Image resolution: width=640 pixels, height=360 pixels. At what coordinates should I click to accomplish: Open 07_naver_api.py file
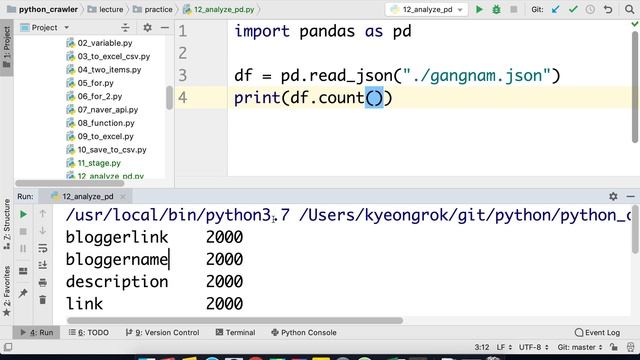102,109
